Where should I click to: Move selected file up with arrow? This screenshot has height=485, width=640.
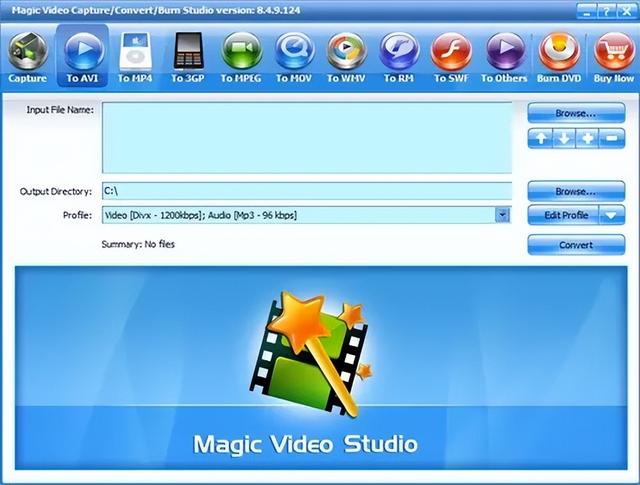pyautogui.click(x=540, y=138)
